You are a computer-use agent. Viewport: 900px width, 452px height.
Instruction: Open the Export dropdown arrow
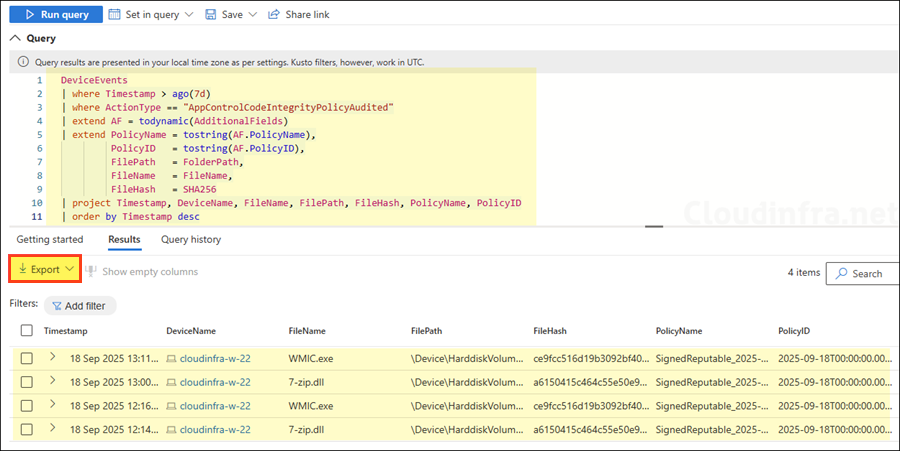click(x=70, y=270)
